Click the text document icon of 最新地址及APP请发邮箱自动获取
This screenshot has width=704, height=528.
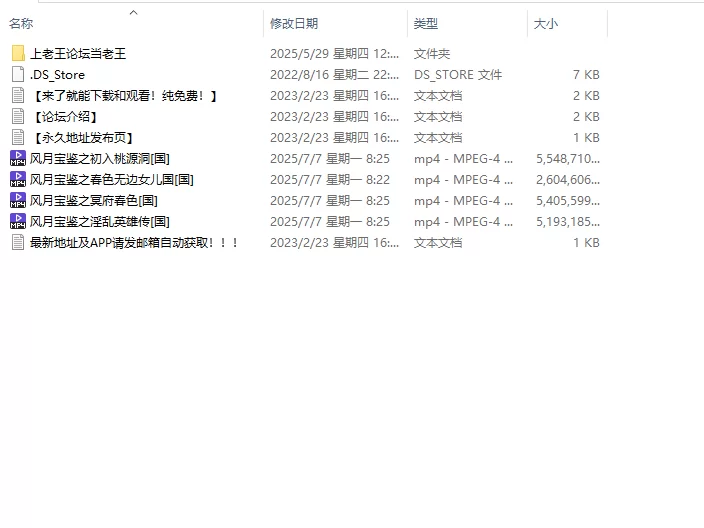coord(18,243)
